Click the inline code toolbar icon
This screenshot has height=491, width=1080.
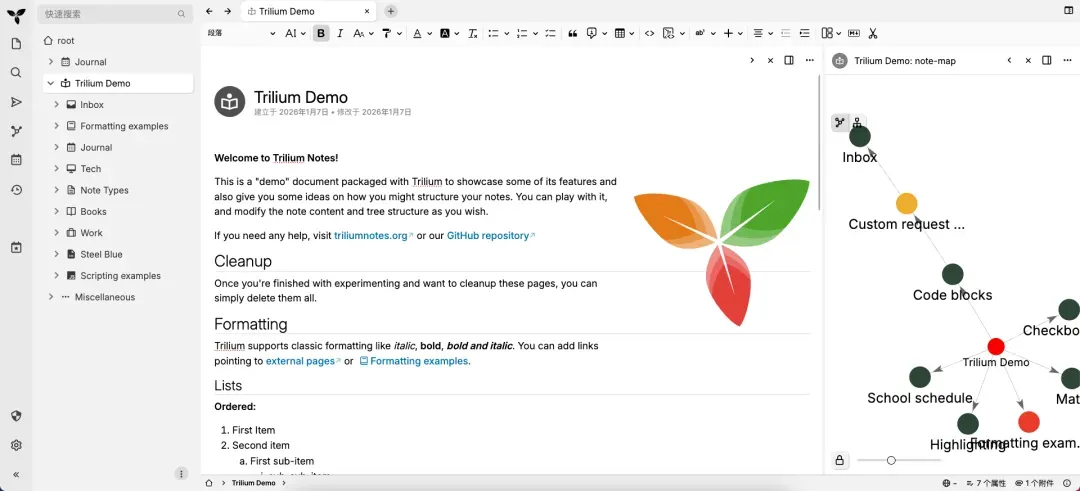(649, 33)
